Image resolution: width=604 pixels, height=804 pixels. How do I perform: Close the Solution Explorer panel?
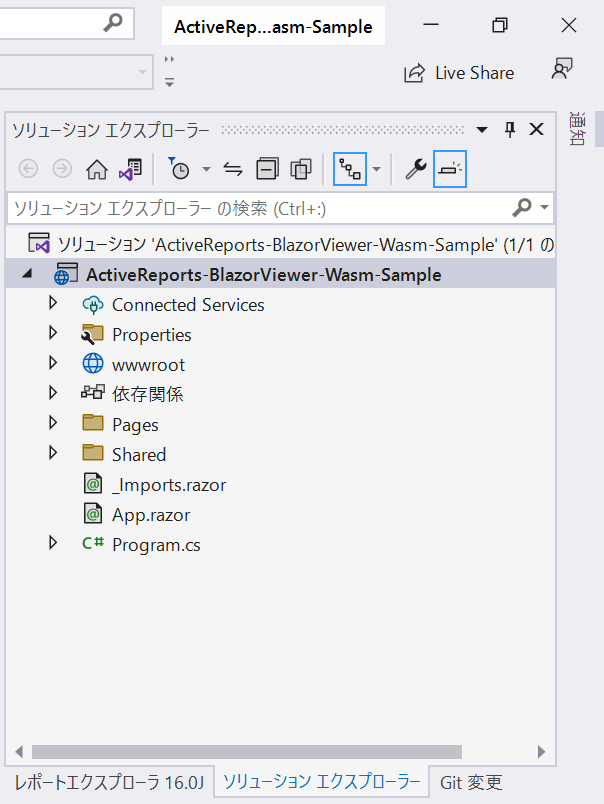[x=536, y=129]
